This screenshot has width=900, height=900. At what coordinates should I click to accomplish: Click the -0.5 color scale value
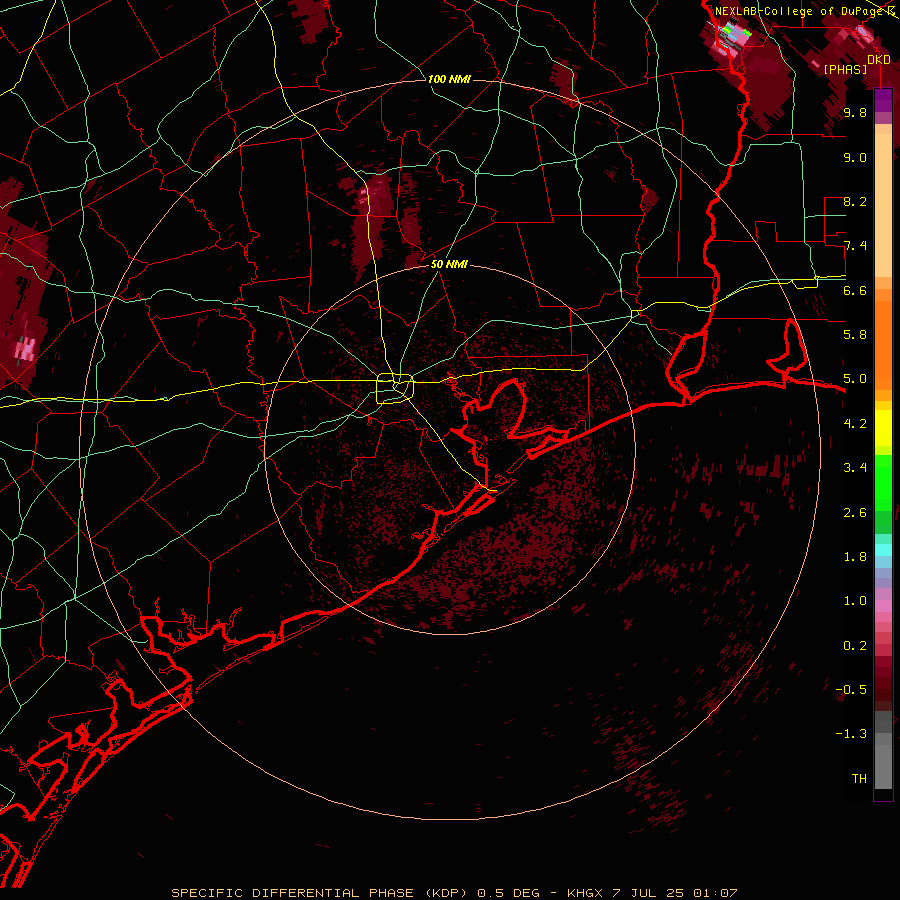(851, 689)
